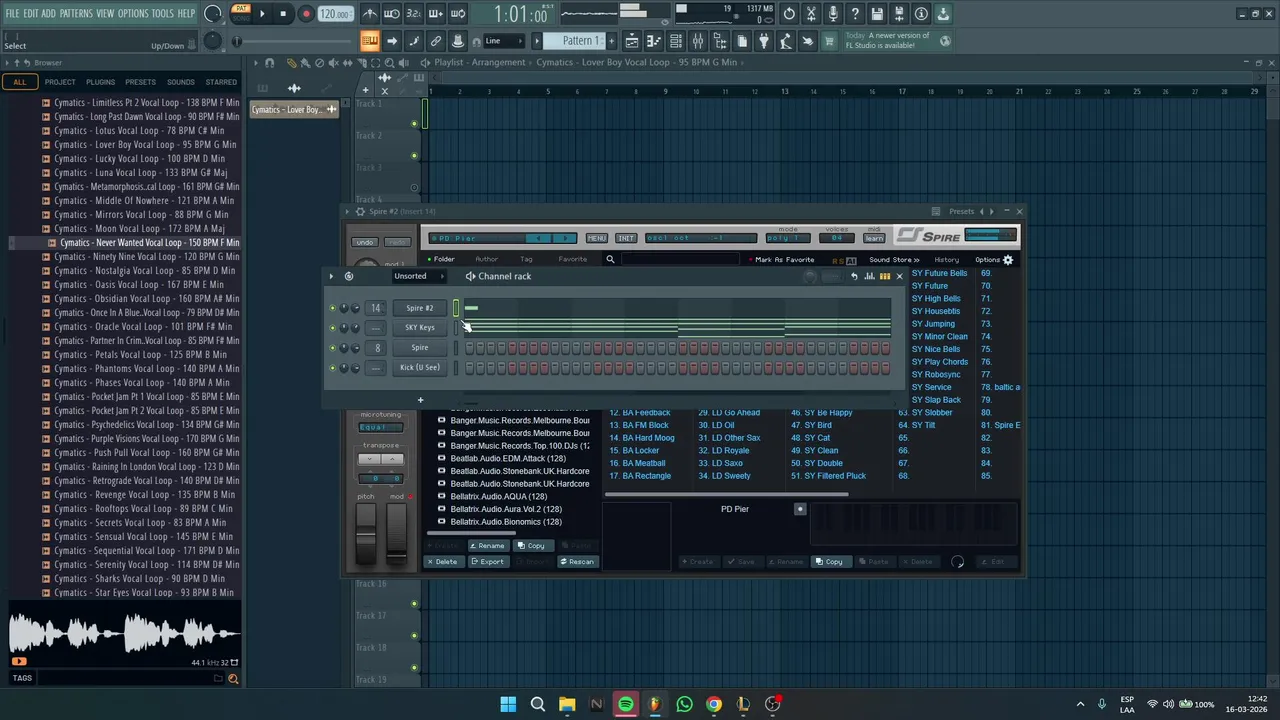Screen dimensions: 1280x720
Task: Open the Playlist view button
Action: pyautogui.click(x=632, y=41)
